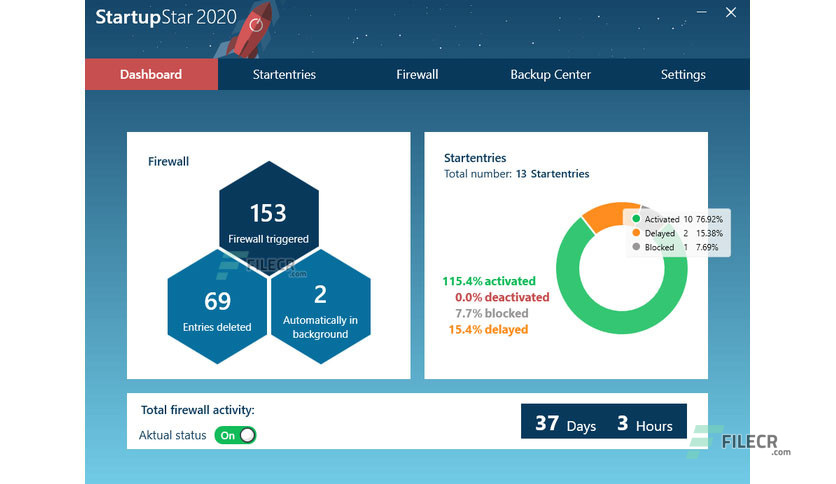Click the '115.4% activated' text

pyautogui.click(x=489, y=281)
